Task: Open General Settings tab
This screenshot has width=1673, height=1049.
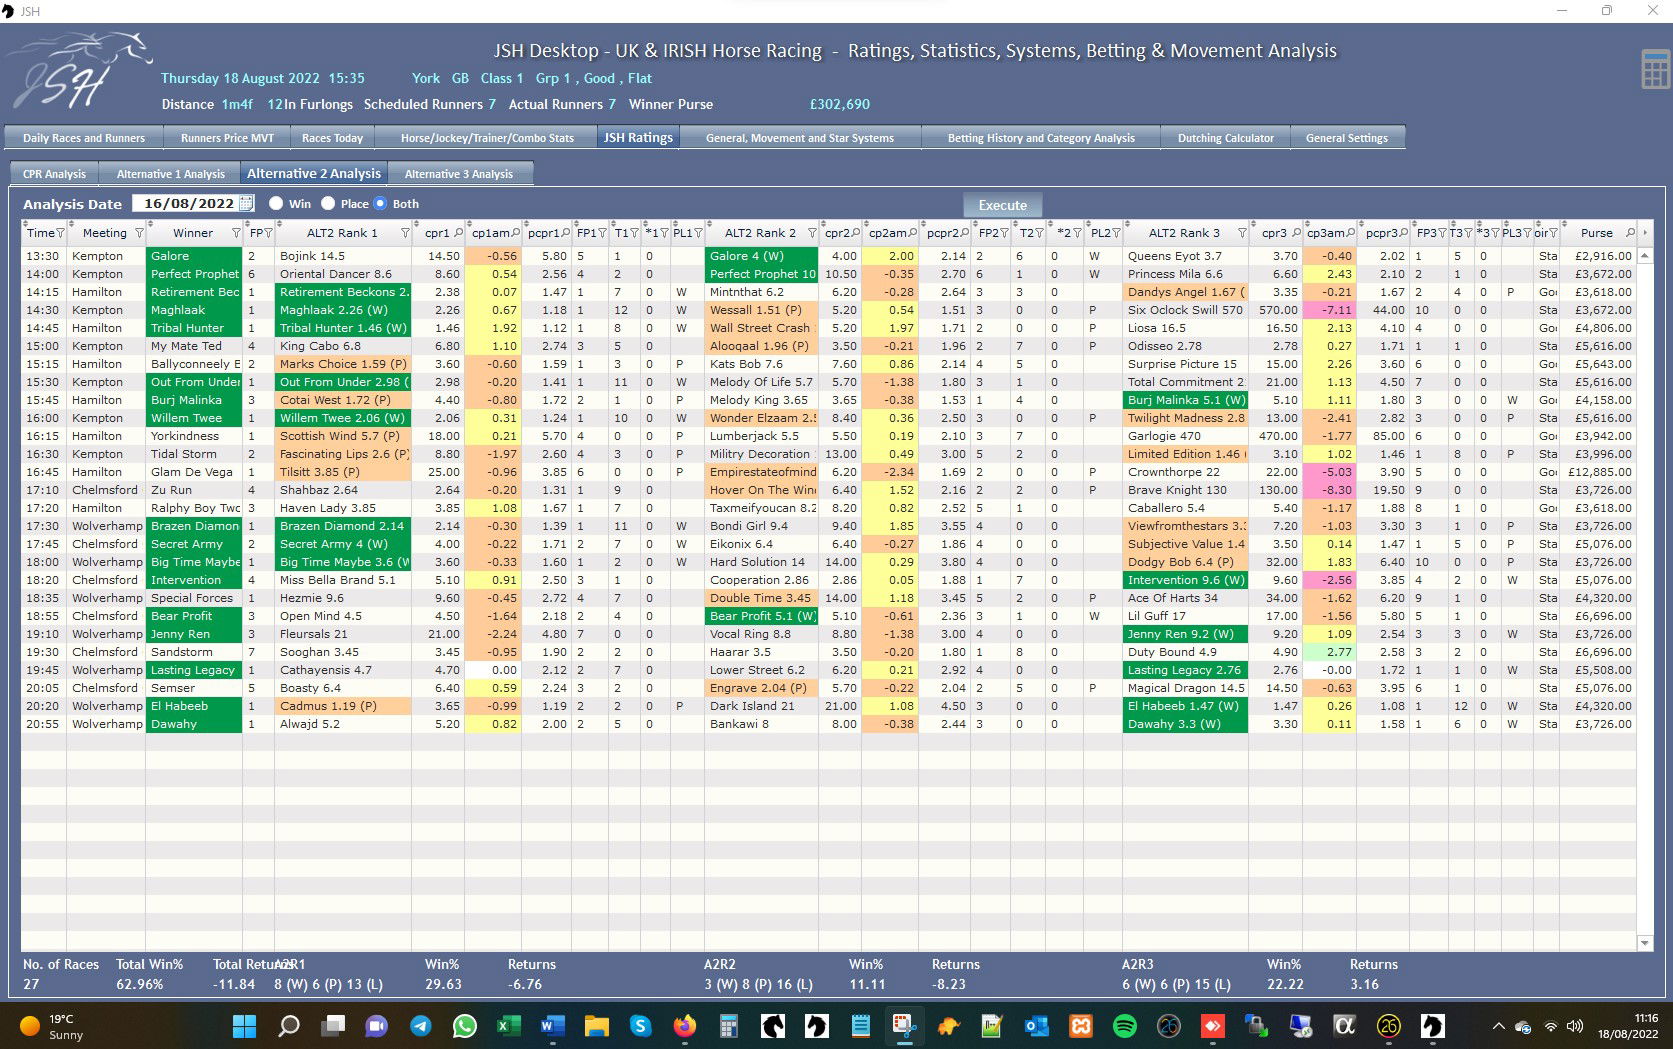Action: tap(1347, 138)
